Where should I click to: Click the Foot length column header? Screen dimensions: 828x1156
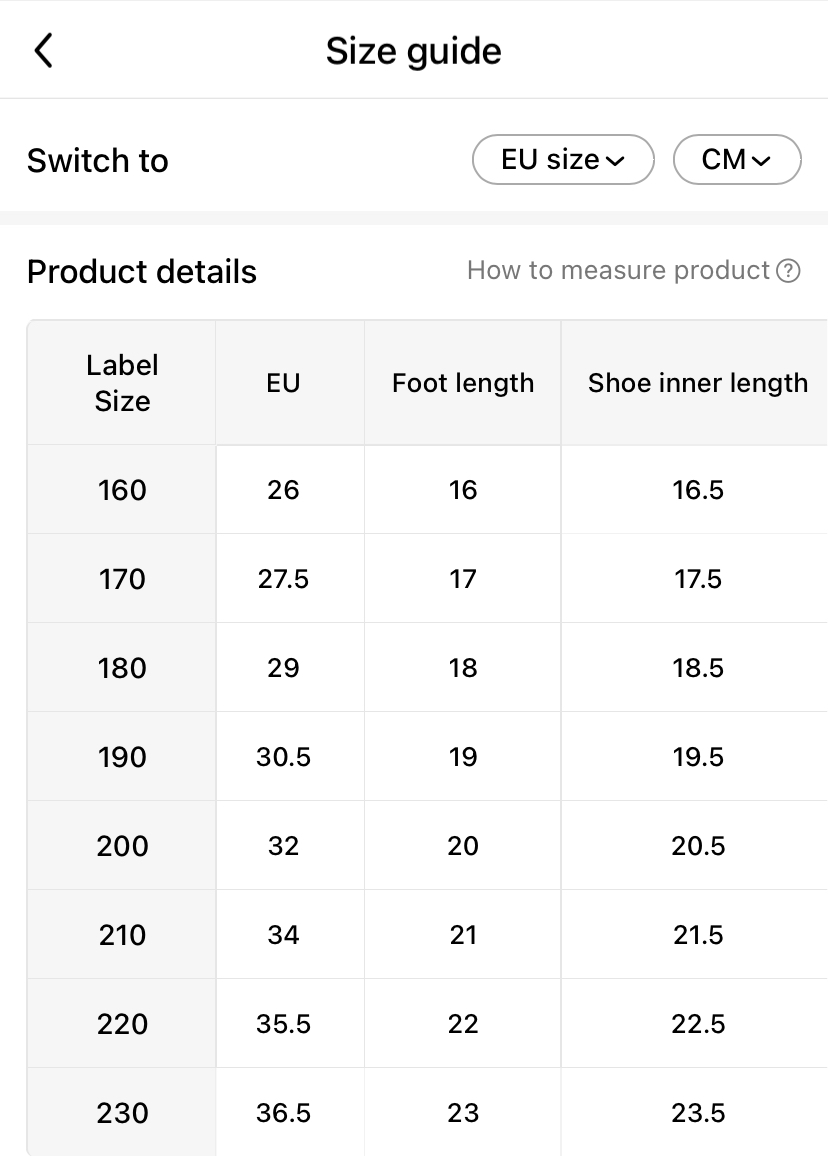click(x=463, y=383)
